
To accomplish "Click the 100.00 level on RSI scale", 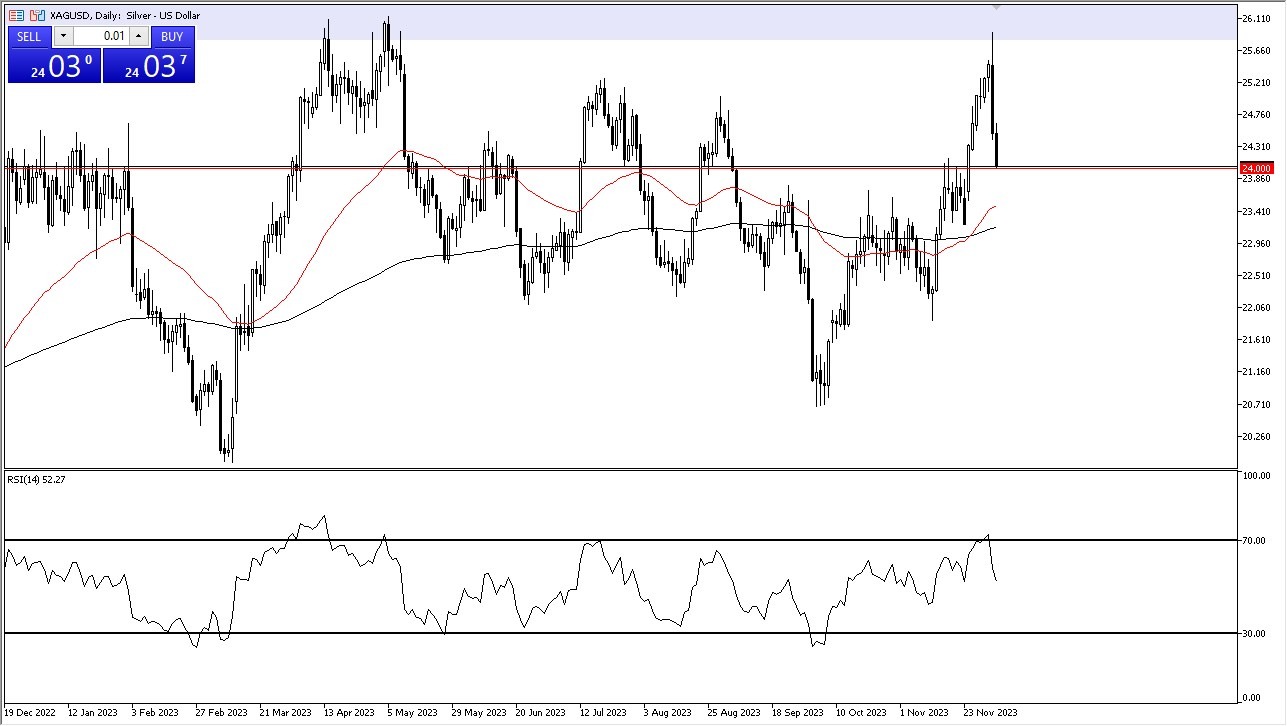I will pos(1256,476).
